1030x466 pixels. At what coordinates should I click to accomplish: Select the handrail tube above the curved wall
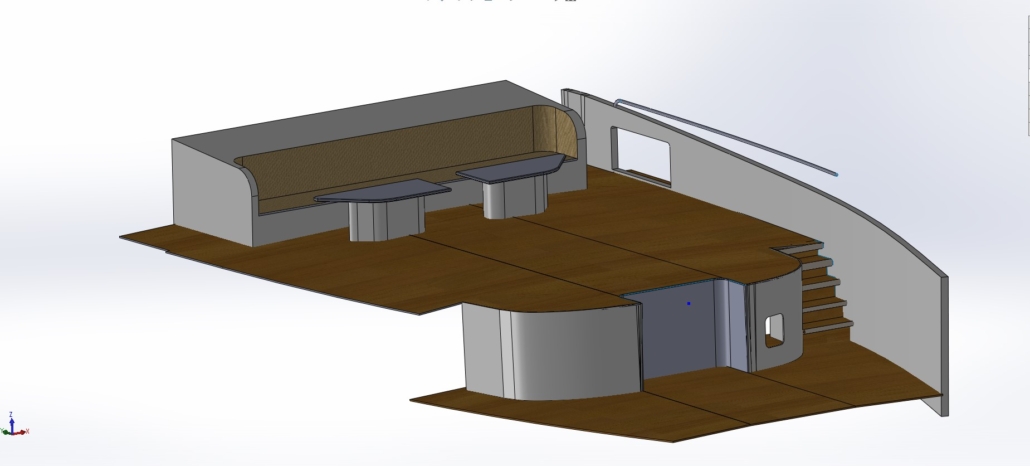pos(720,133)
